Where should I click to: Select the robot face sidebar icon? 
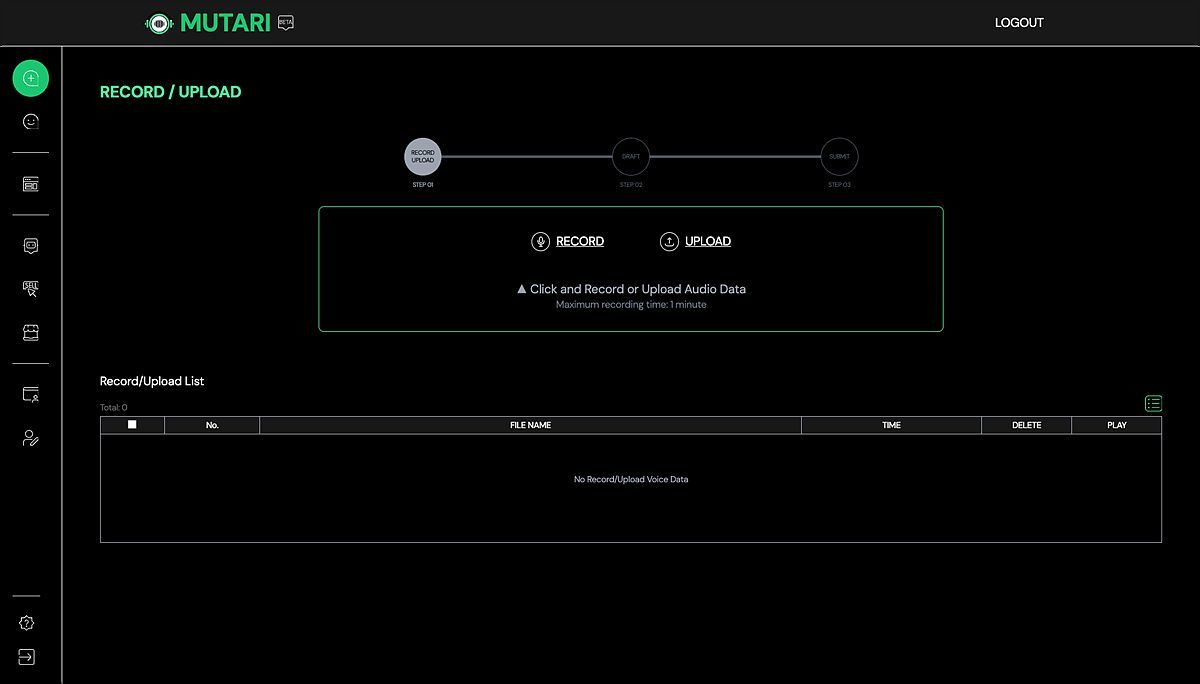pyautogui.click(x=30, y=245)
